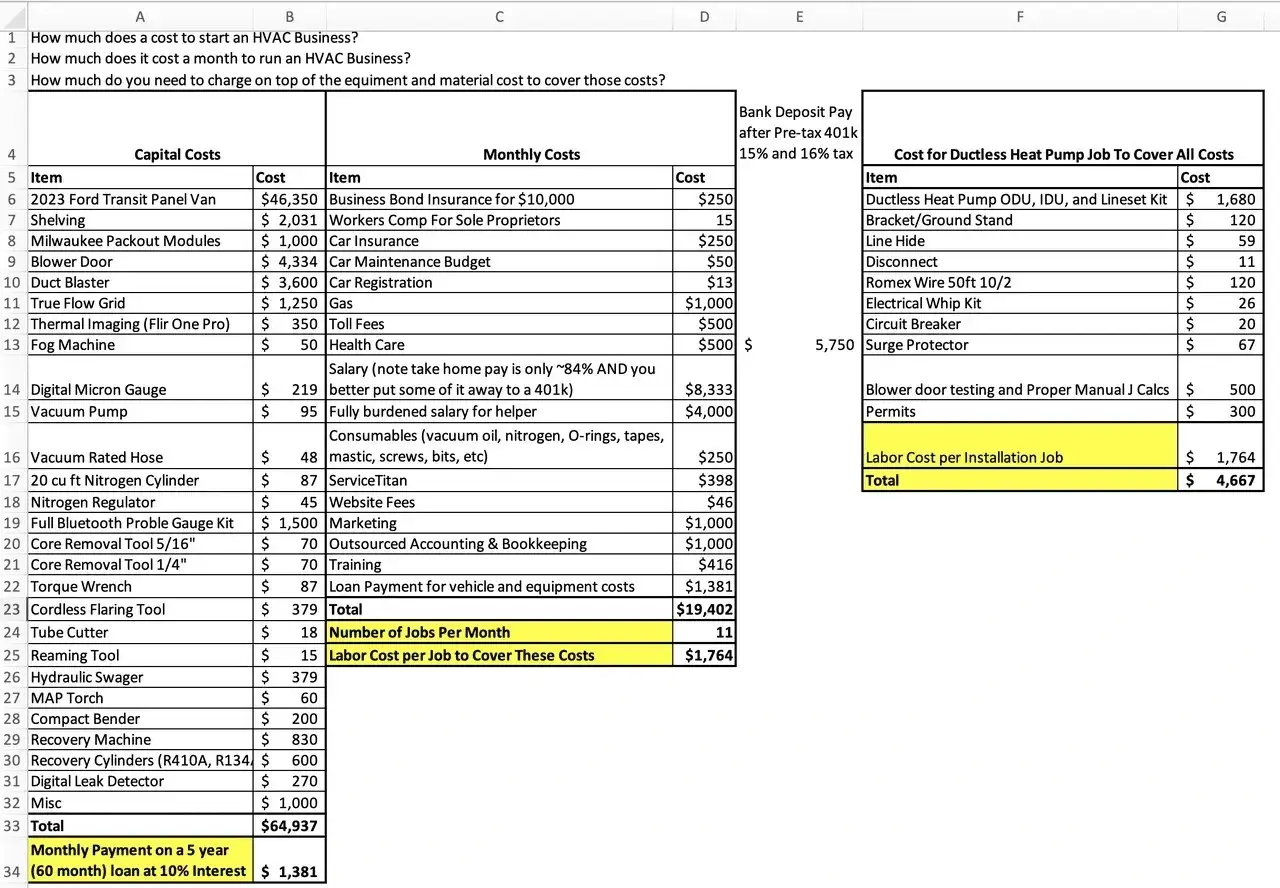Select the 'True Flow Grid' cell
The image size is (1280, 888).
point(141,303)
